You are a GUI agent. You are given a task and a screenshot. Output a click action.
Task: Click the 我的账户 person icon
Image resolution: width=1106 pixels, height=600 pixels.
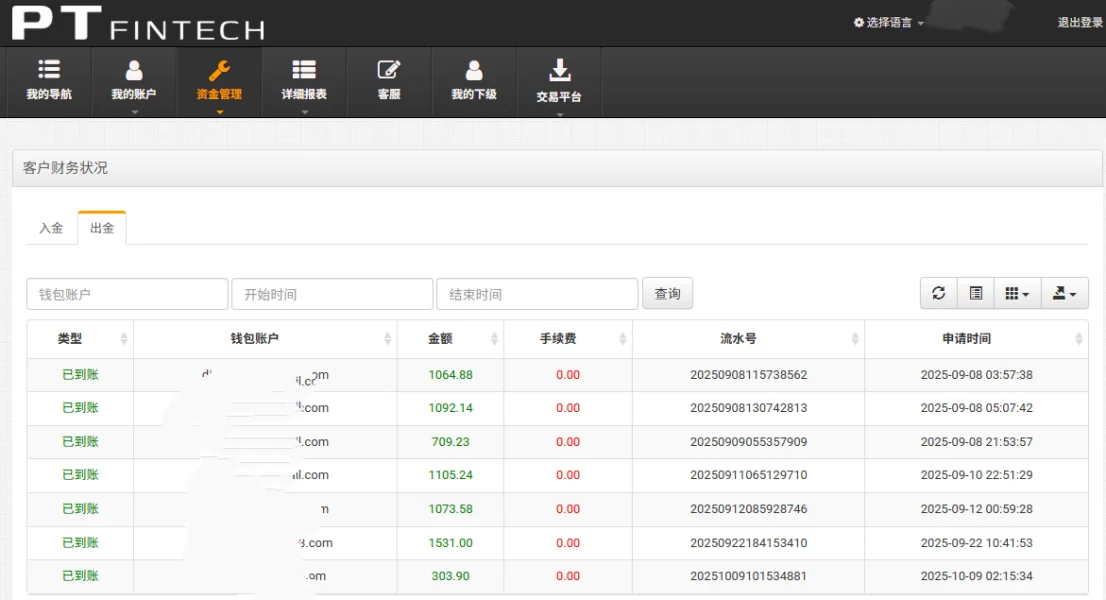point(134,71)
